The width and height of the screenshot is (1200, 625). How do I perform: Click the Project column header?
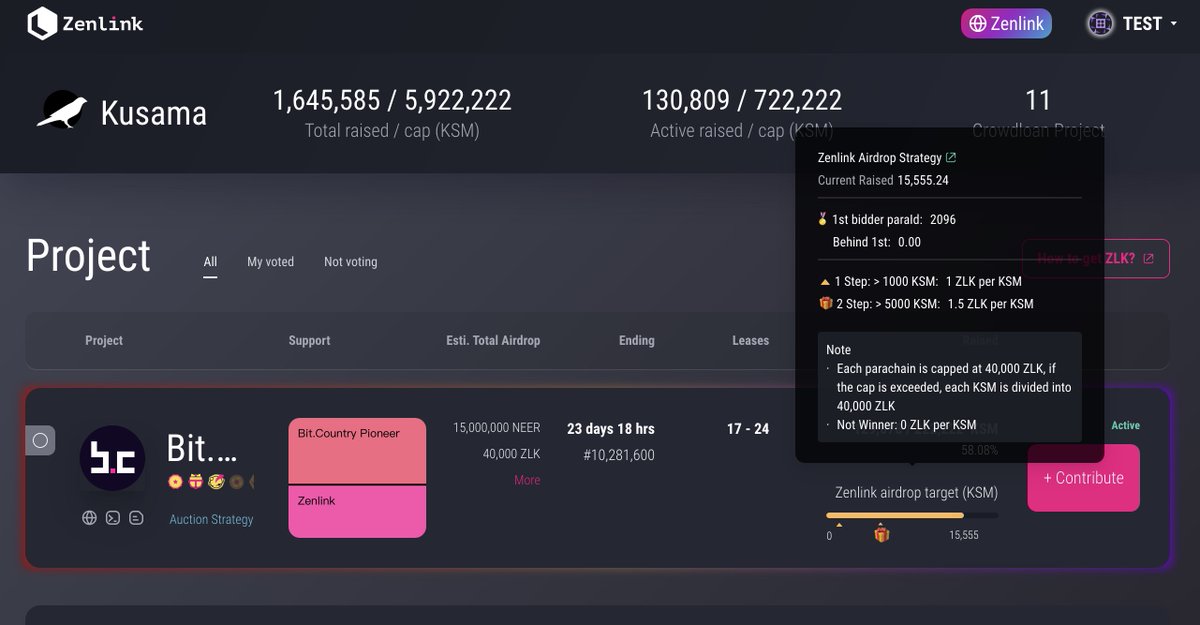[104, 340]
